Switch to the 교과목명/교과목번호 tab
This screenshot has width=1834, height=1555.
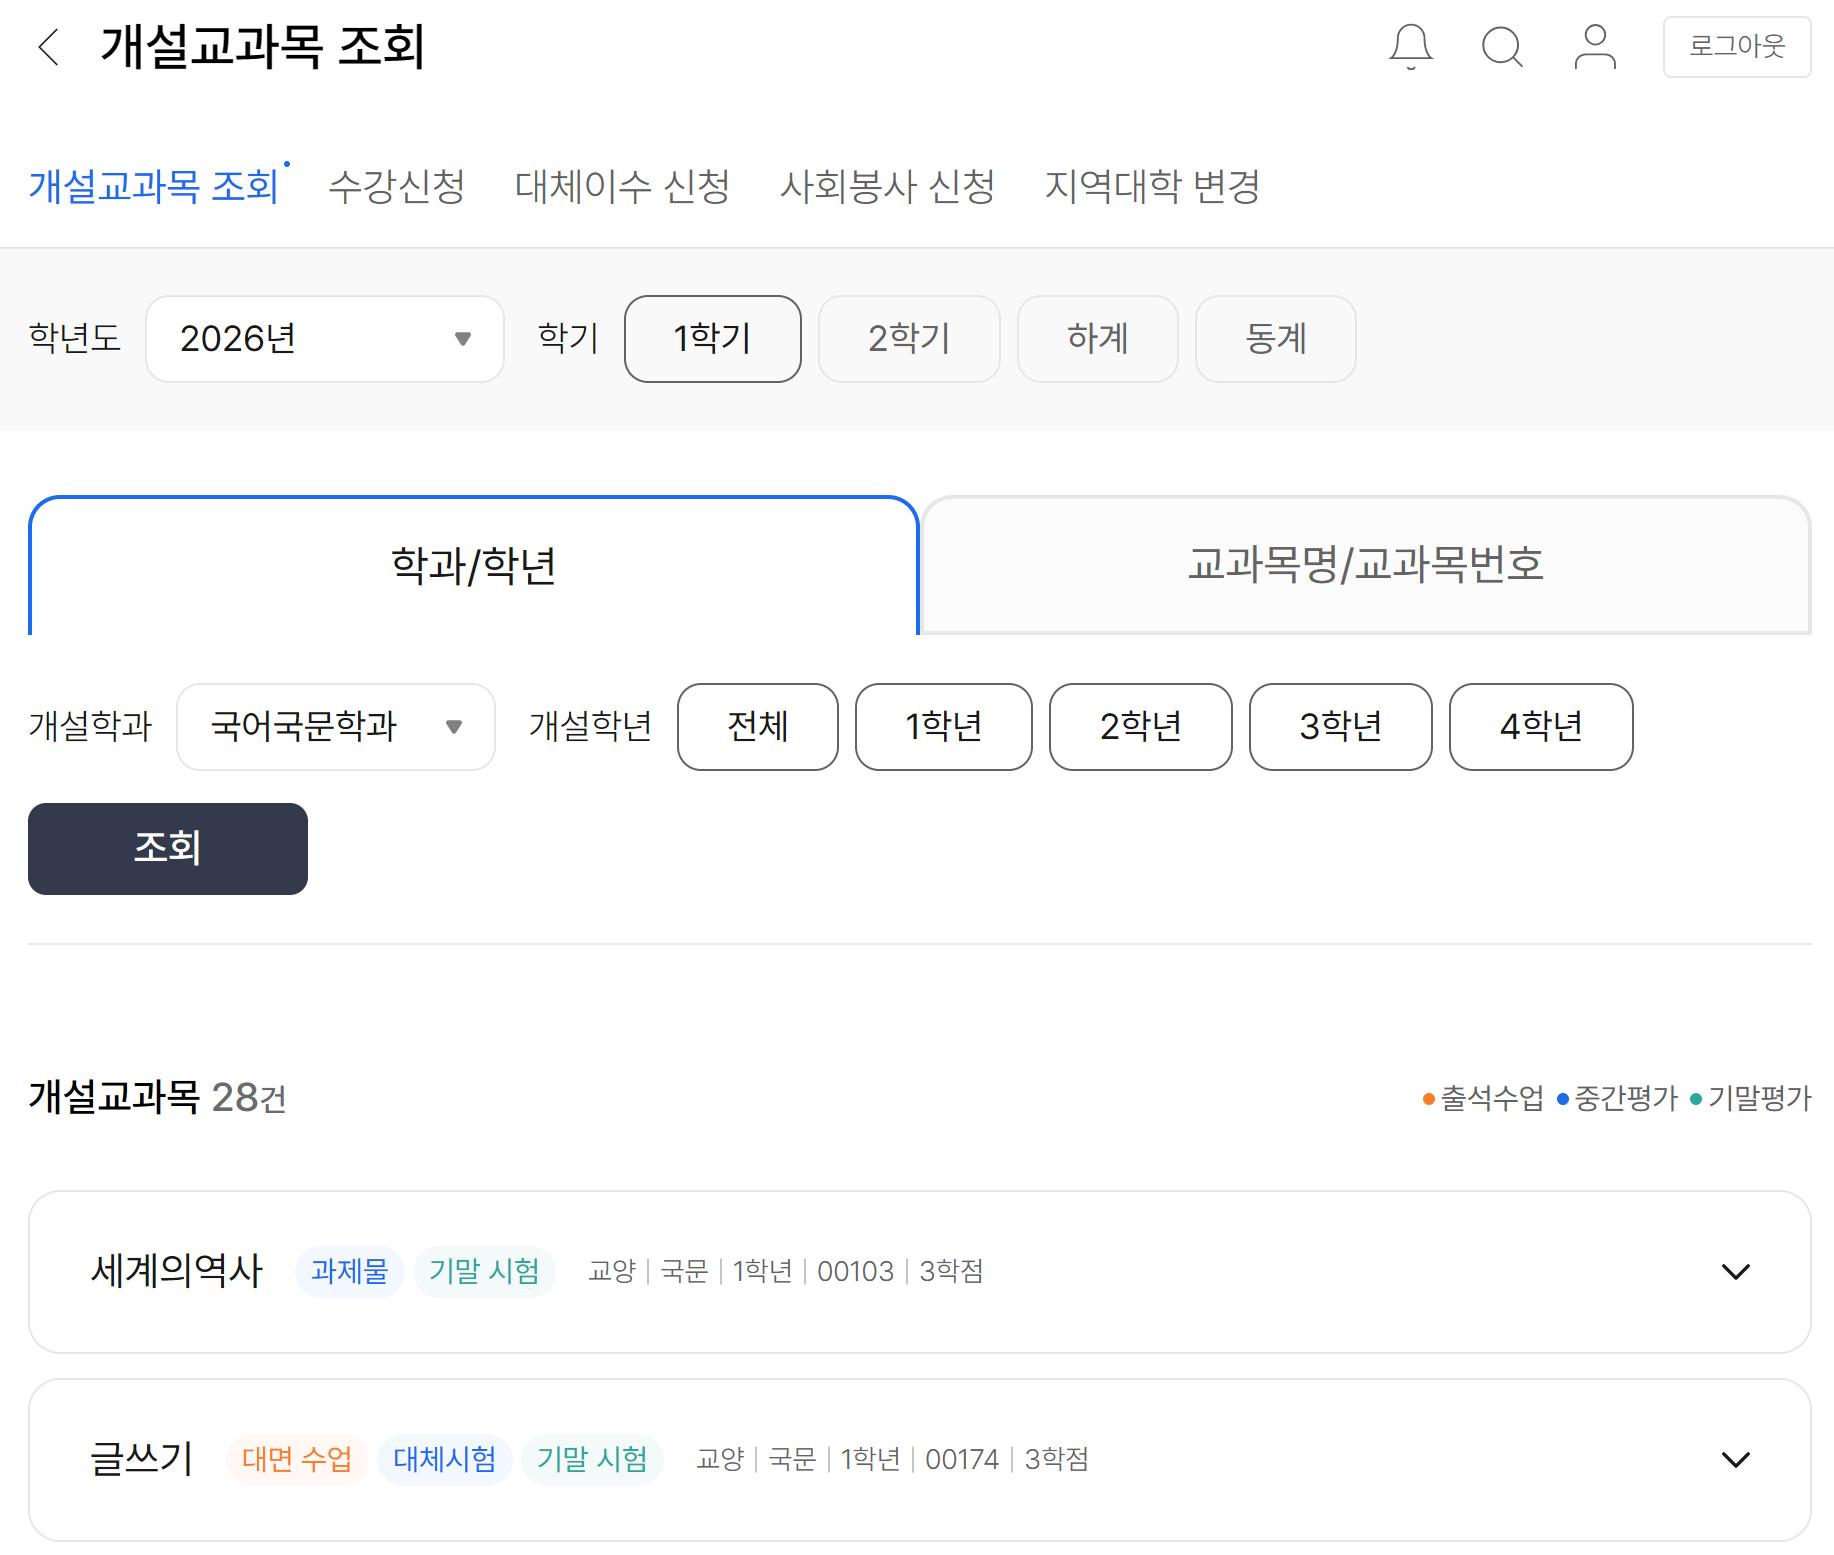(1365, 565)
